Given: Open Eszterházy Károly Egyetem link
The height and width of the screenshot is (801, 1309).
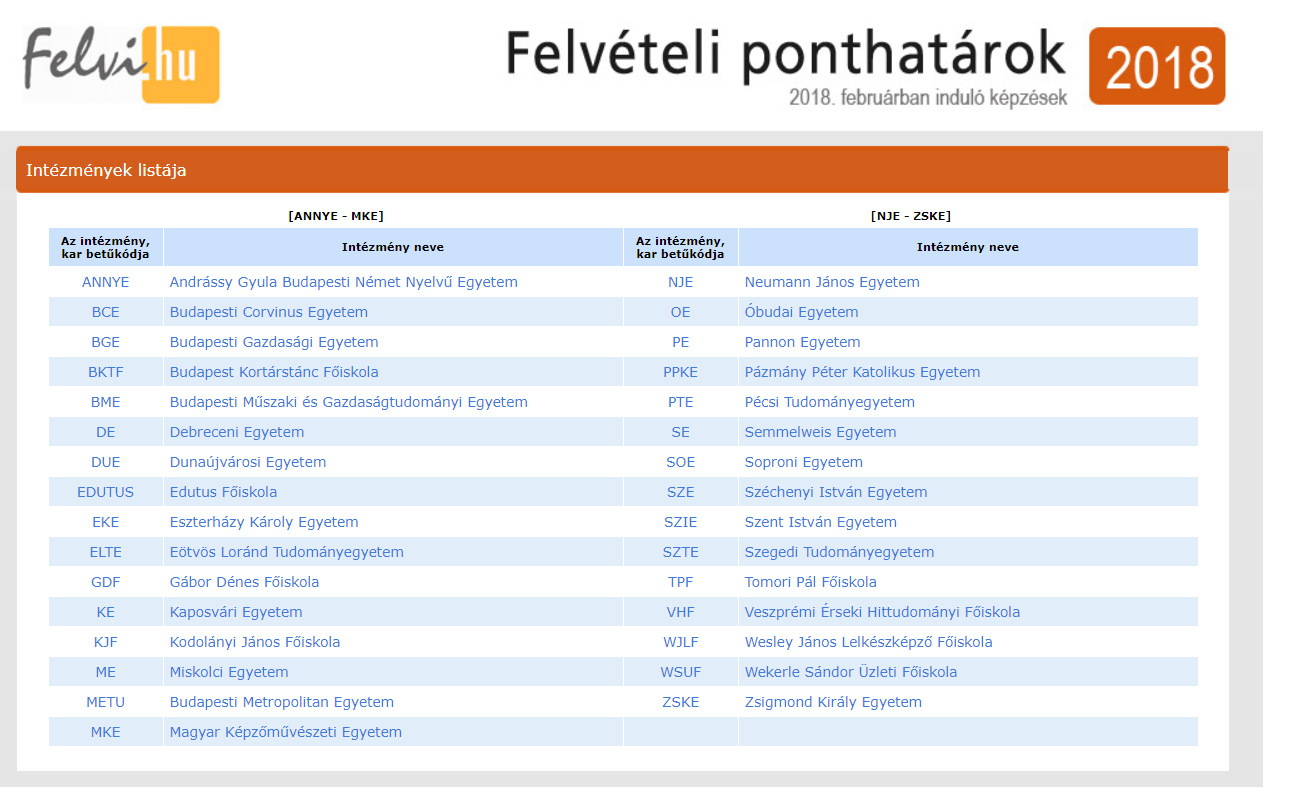Looking at the screenshot, I should click(x=264, y=522).
